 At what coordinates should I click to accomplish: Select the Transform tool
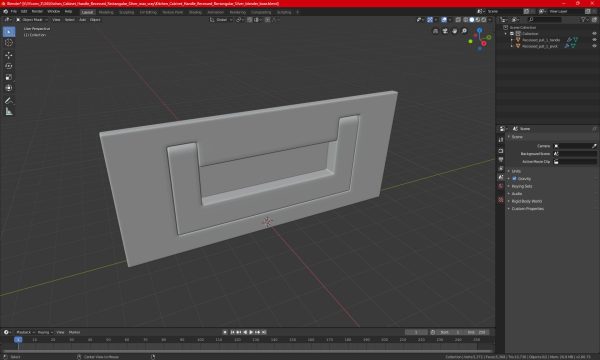tap(9, 88)
